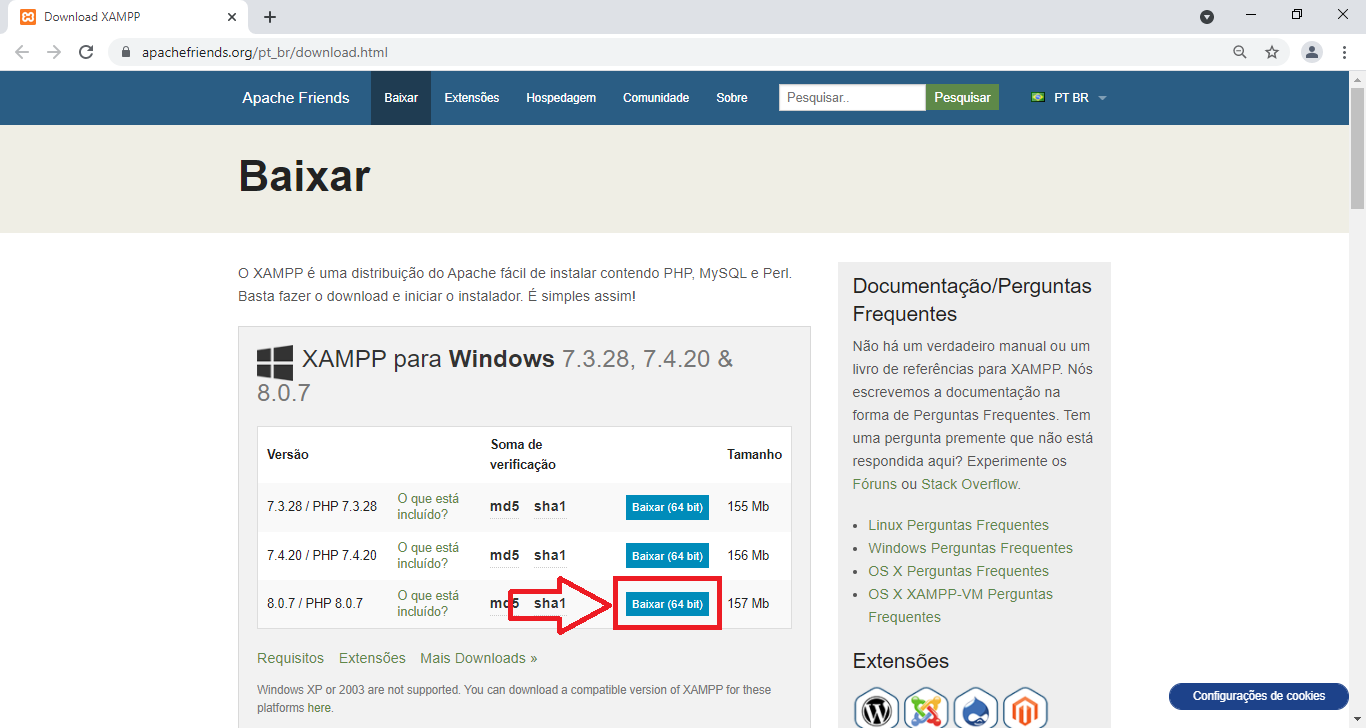
Task: Open the Hospedagem navigation menu
Action: pos(561,98)
